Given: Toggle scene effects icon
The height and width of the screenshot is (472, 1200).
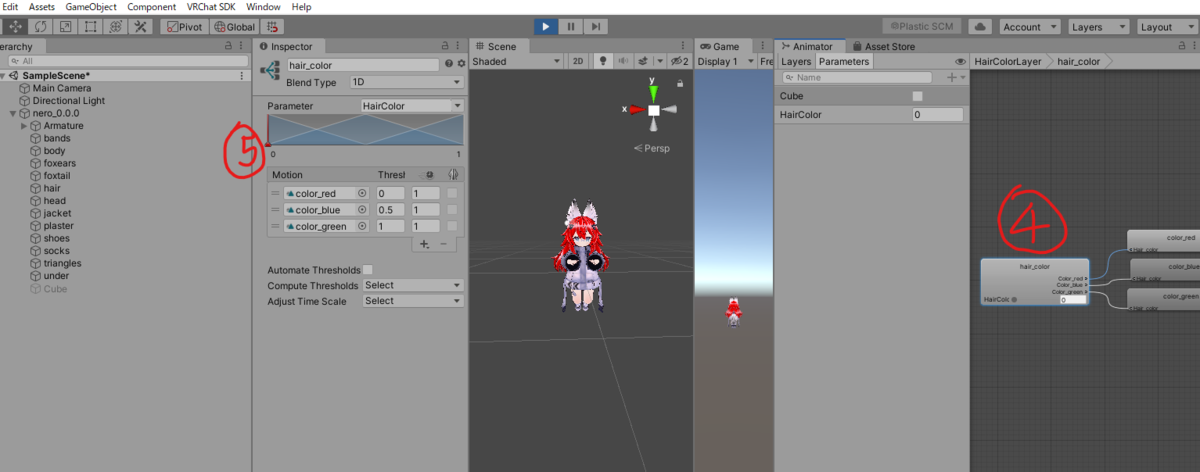Looking at the screenshot, I should (x=645, y=61).
